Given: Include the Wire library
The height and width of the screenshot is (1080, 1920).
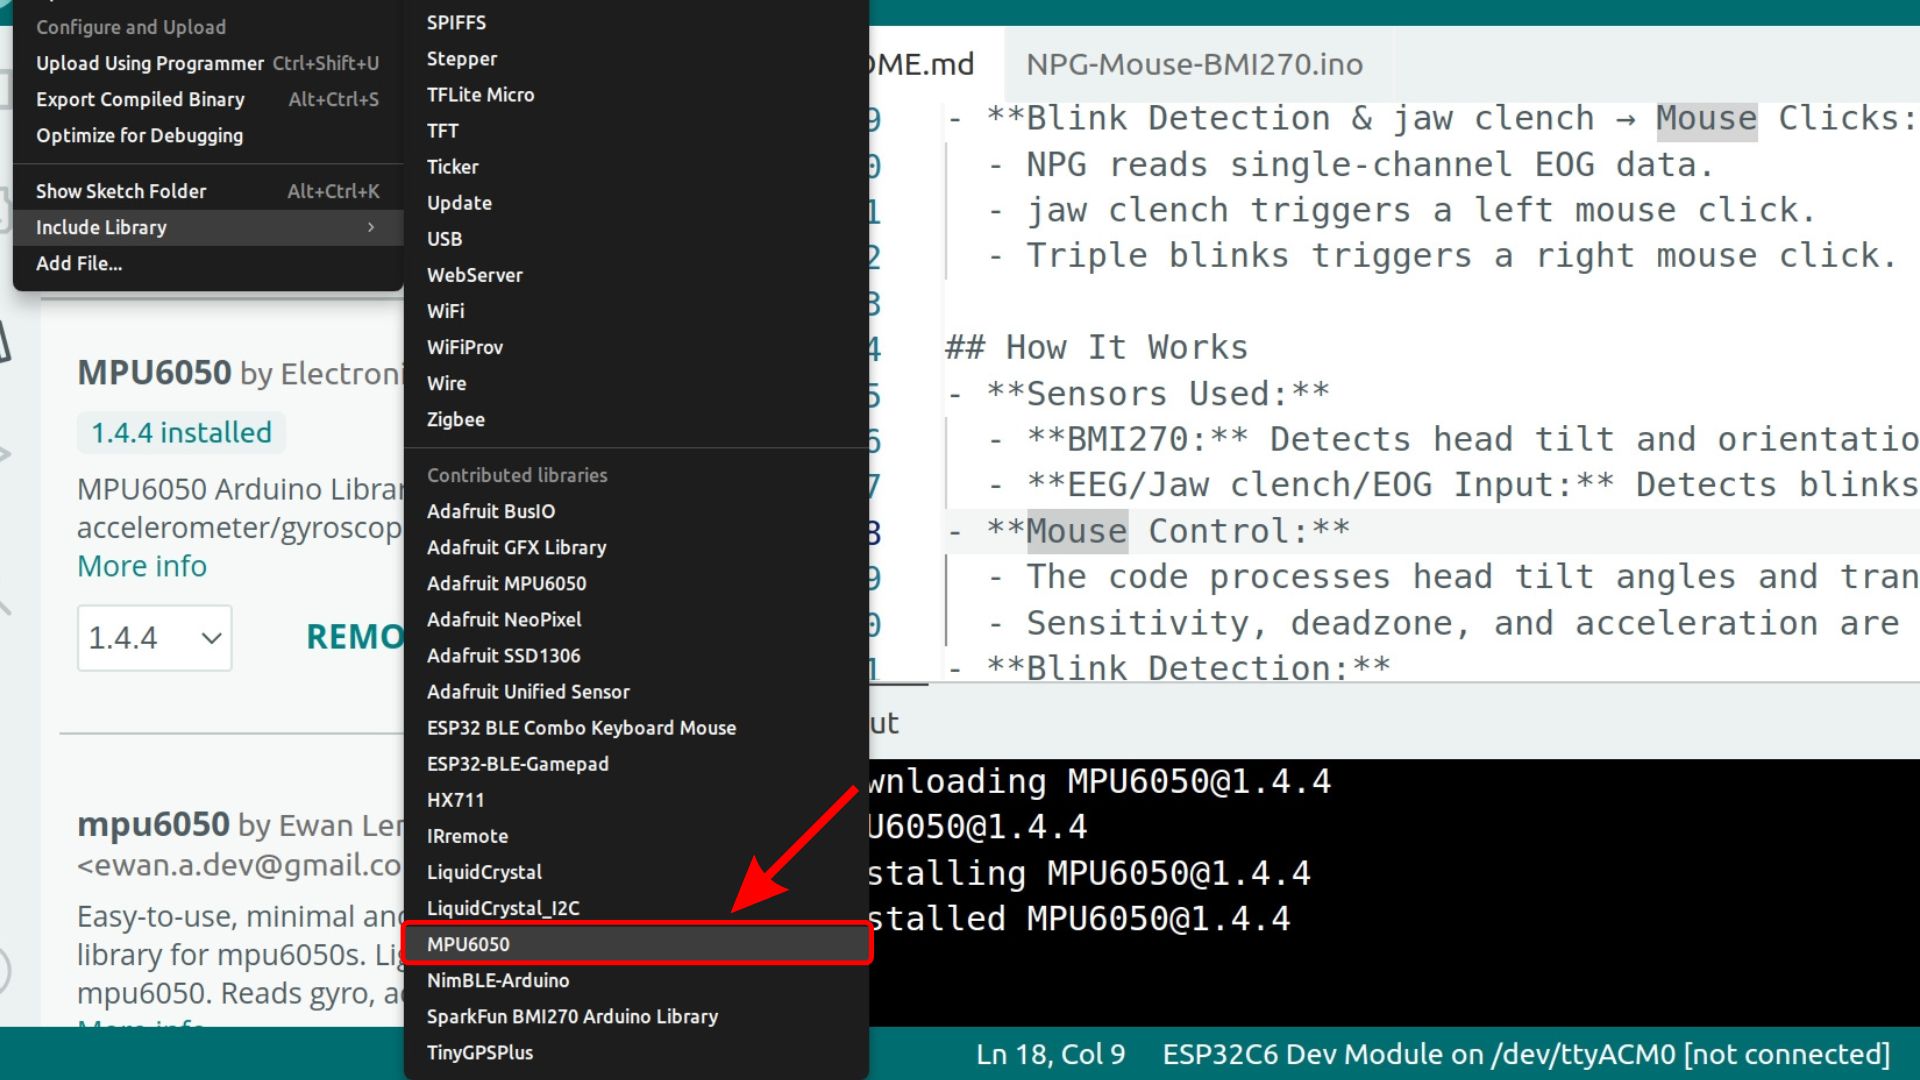Looking at the screenshot, I should coord(636,382).
